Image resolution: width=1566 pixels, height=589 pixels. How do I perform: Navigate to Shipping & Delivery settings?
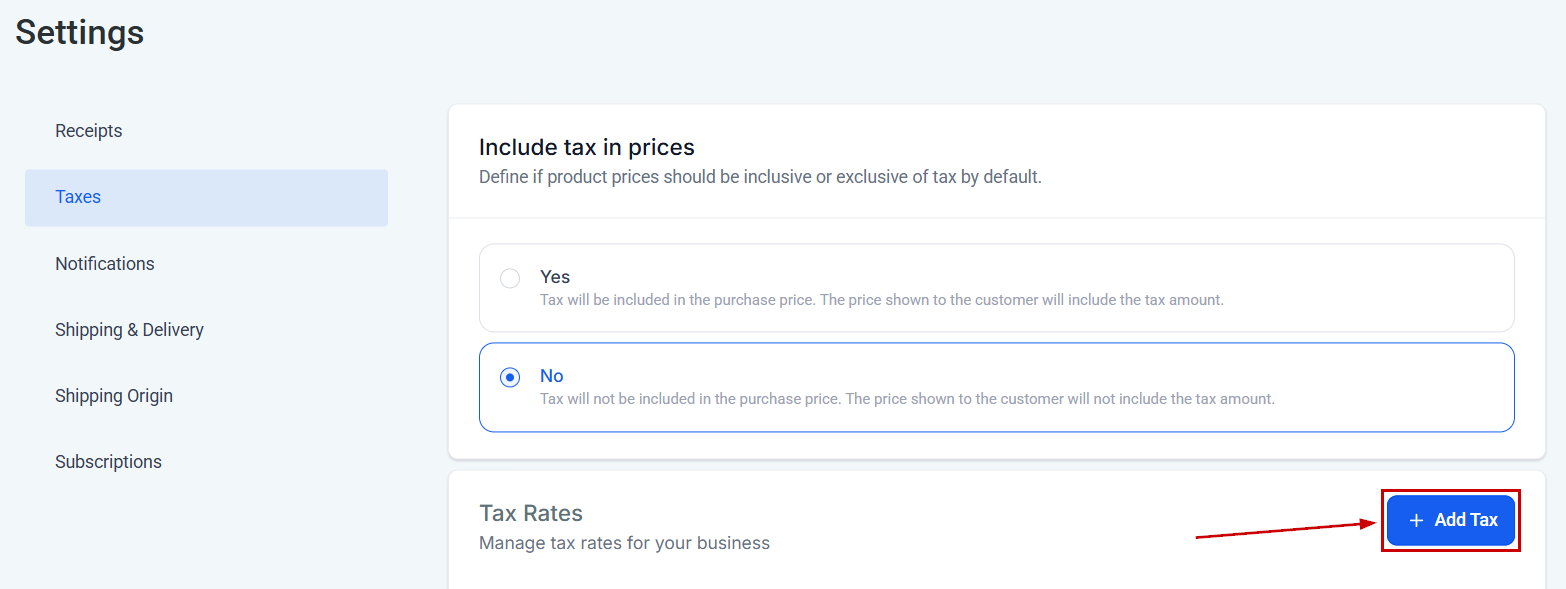pyautogui.click(x=129, y=330)
